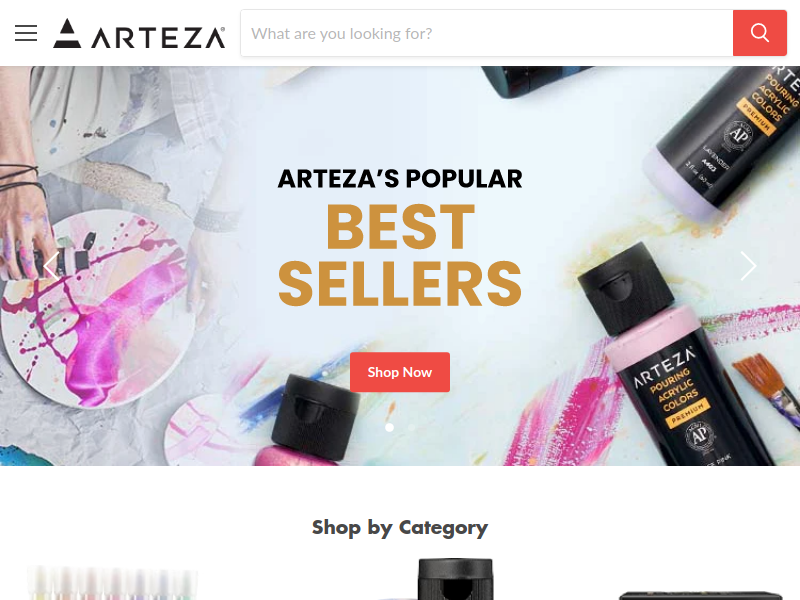Click the ARTEZA wordmark to go home
Screen dimensions: 800x600
coord(158,37)
